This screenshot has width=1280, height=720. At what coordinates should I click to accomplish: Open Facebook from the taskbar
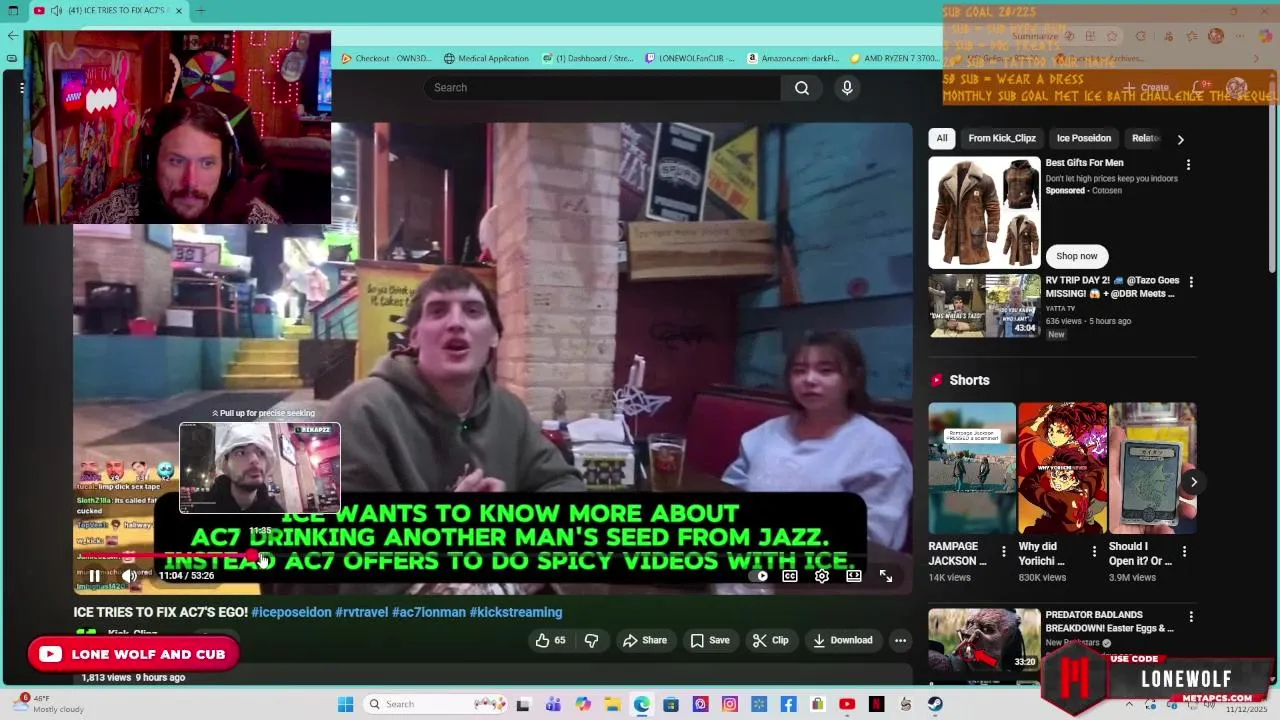coord(788,704)
